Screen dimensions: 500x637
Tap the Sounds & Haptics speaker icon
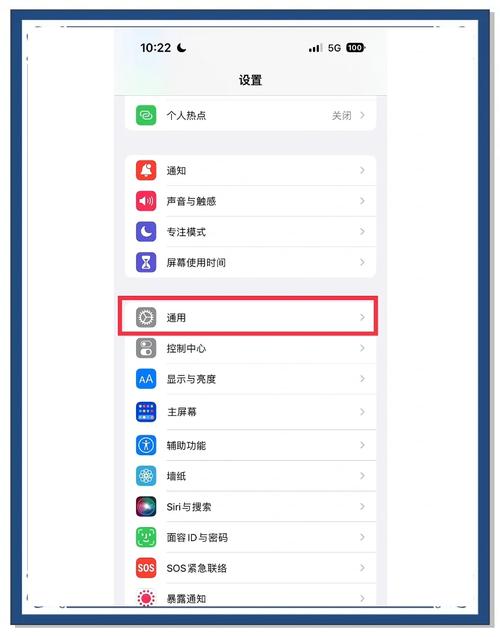[x=146, y=201]
